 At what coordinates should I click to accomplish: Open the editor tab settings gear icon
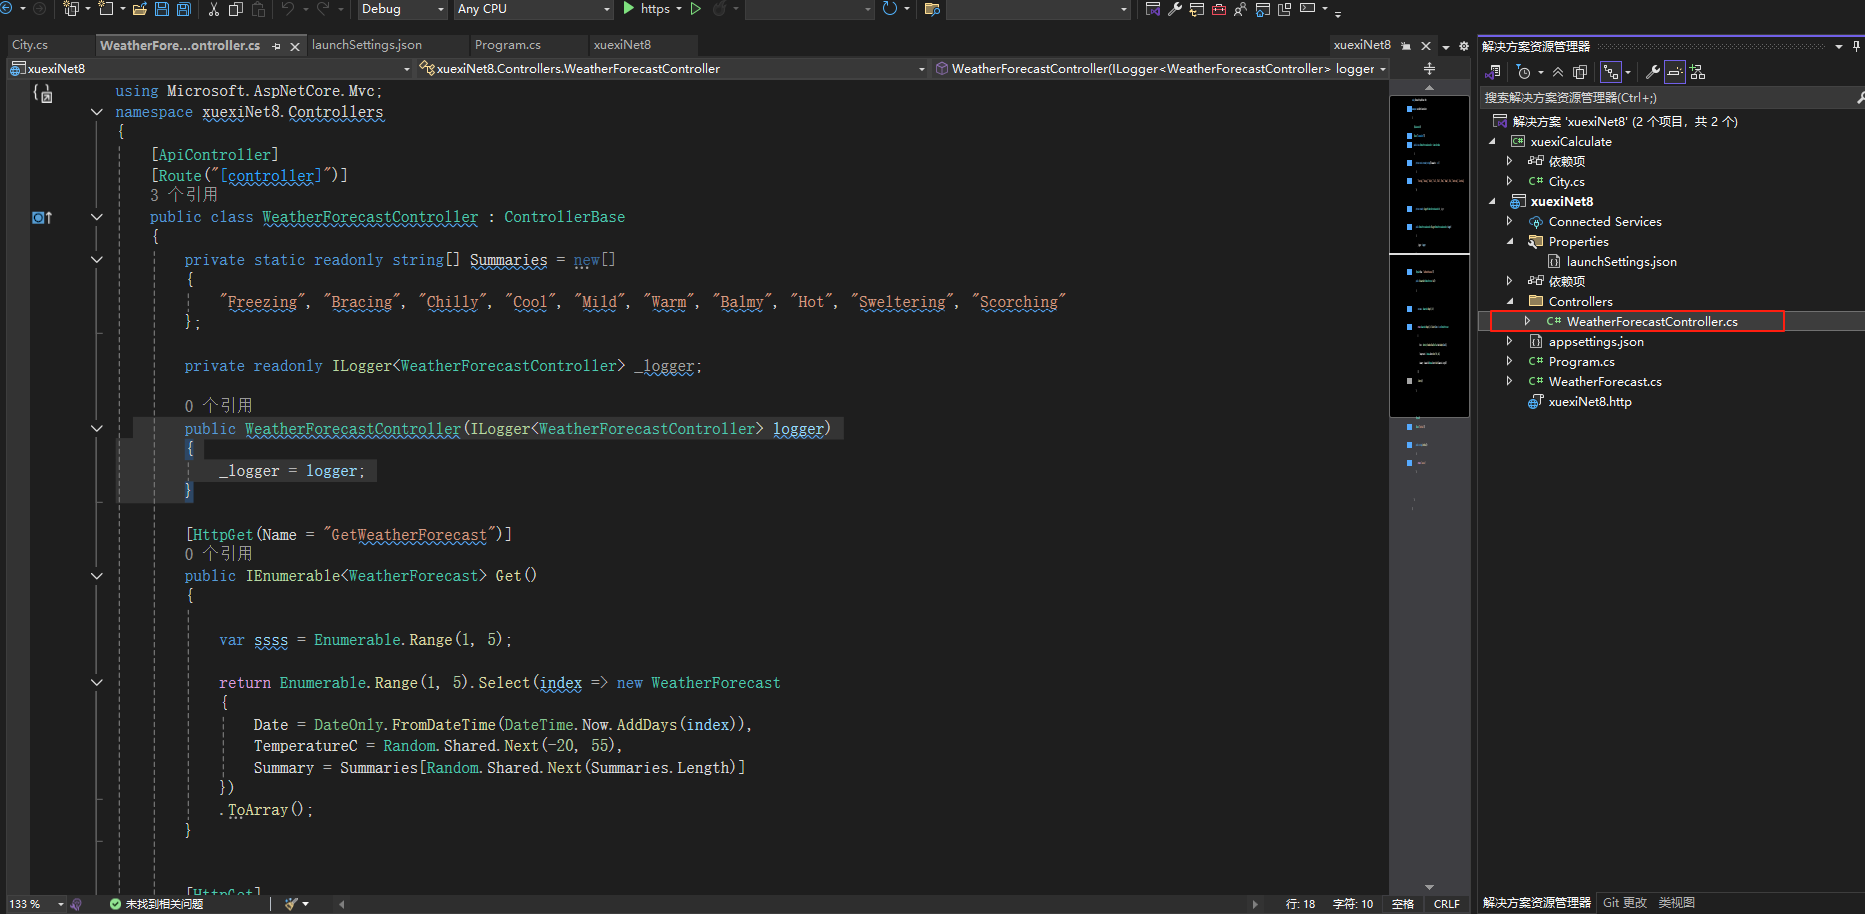(x=1464, y=46)
